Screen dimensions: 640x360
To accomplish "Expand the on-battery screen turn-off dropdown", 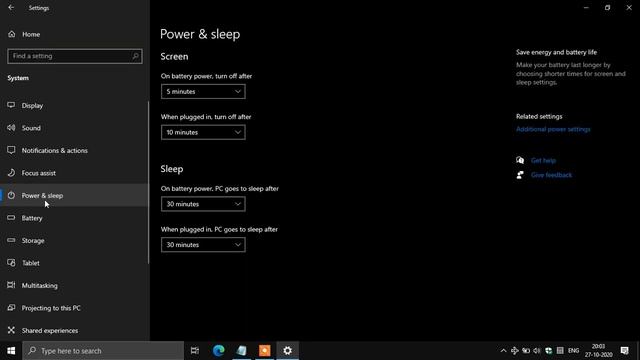I will [203, 91].
